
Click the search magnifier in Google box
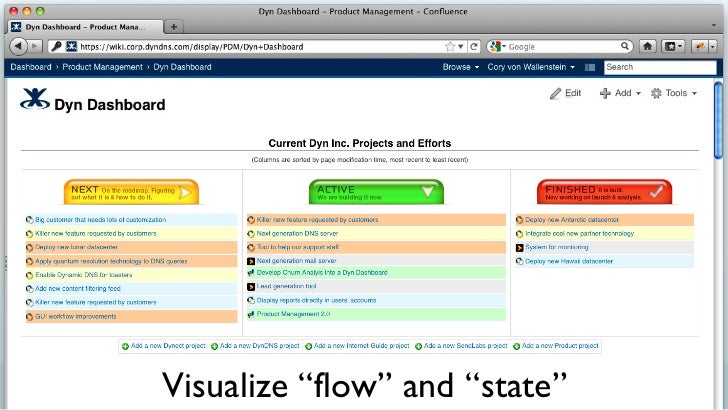point(625,46)
